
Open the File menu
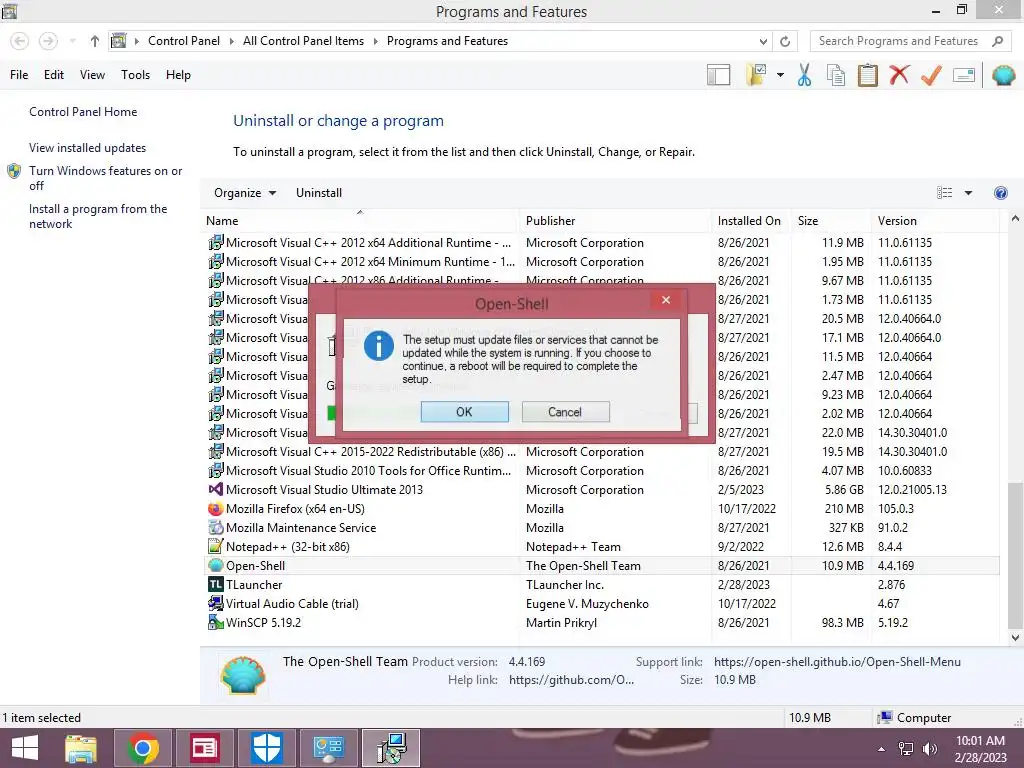[19, 75]
